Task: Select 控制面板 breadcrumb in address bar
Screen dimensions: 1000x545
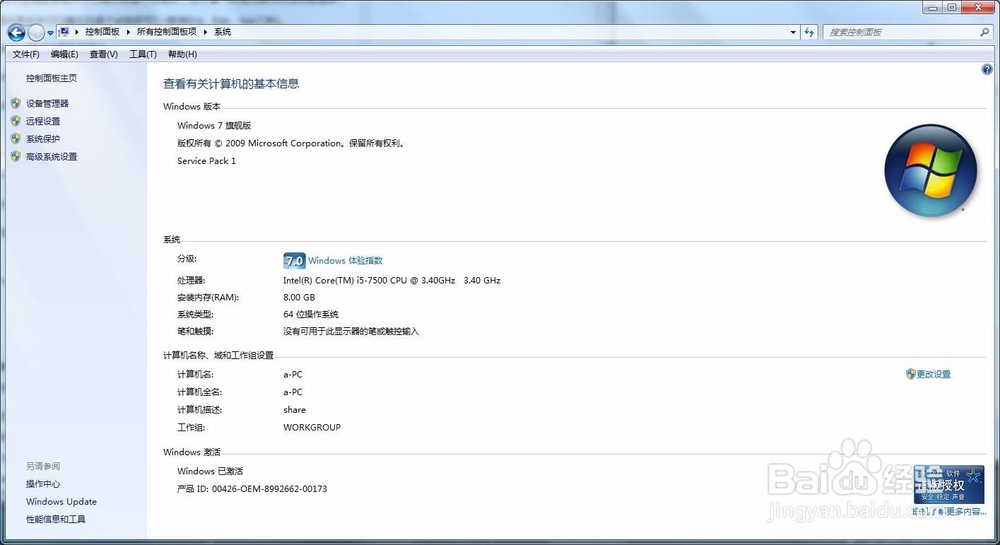Action: click(102, 32)
